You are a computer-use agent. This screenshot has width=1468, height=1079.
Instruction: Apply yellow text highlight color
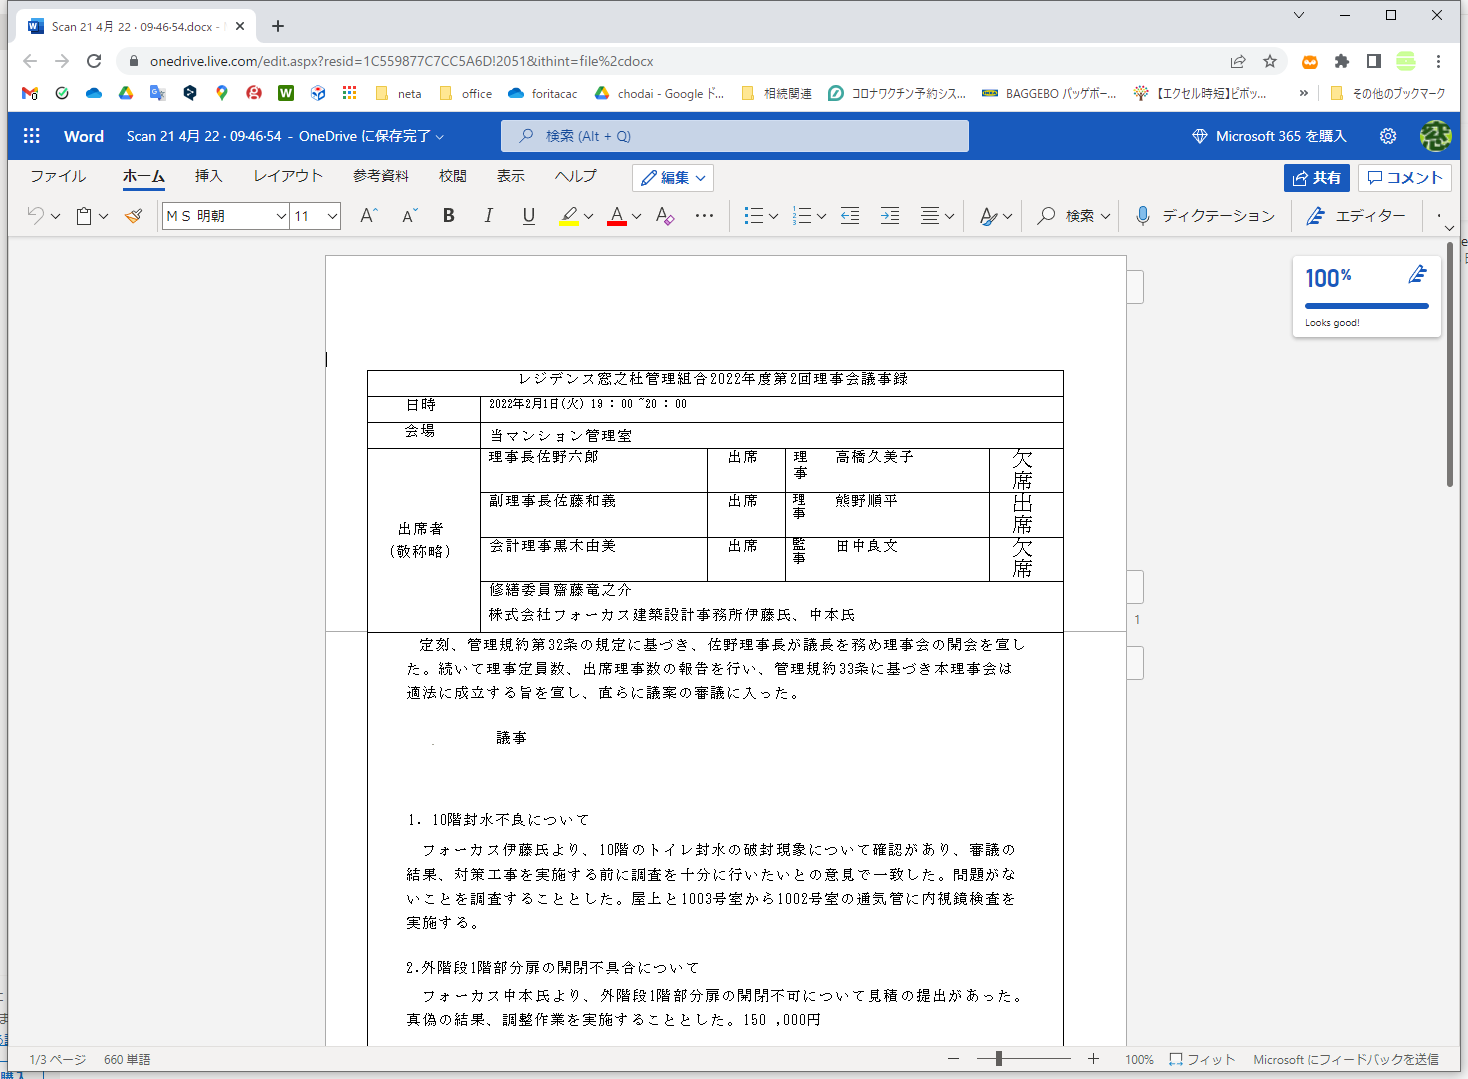coord(567,215)
